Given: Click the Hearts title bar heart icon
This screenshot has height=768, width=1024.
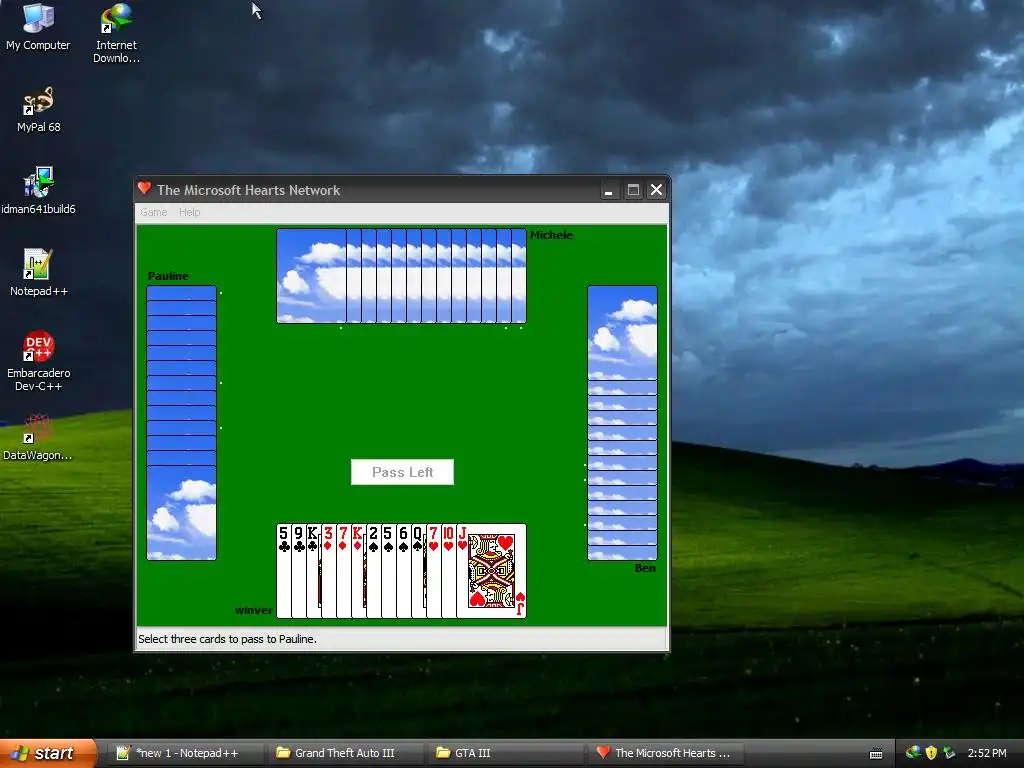Looking at the screenshot, I should click(x=144, y=189).
